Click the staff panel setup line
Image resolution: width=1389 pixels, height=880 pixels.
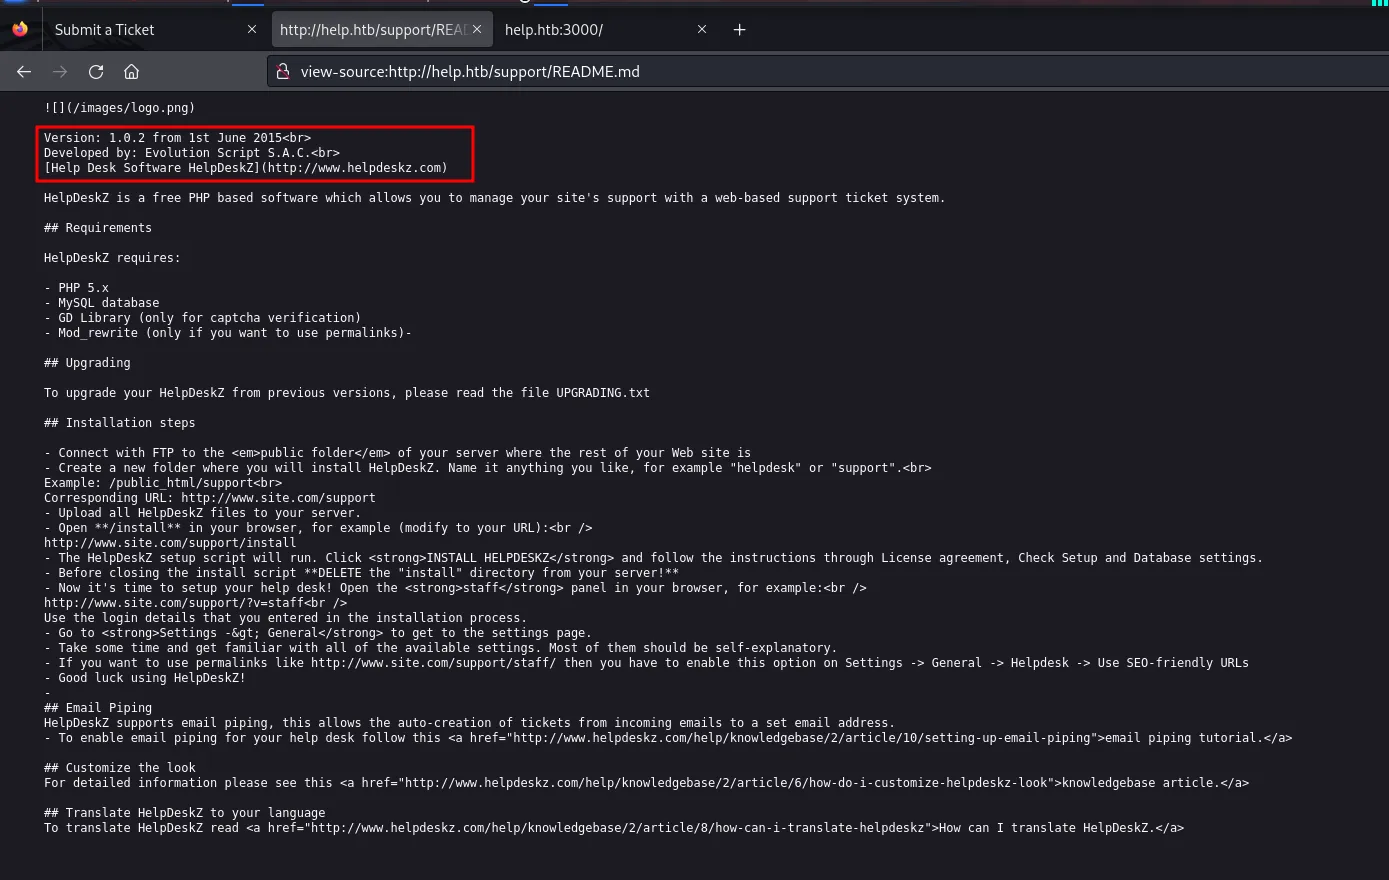tap(455, 588)
